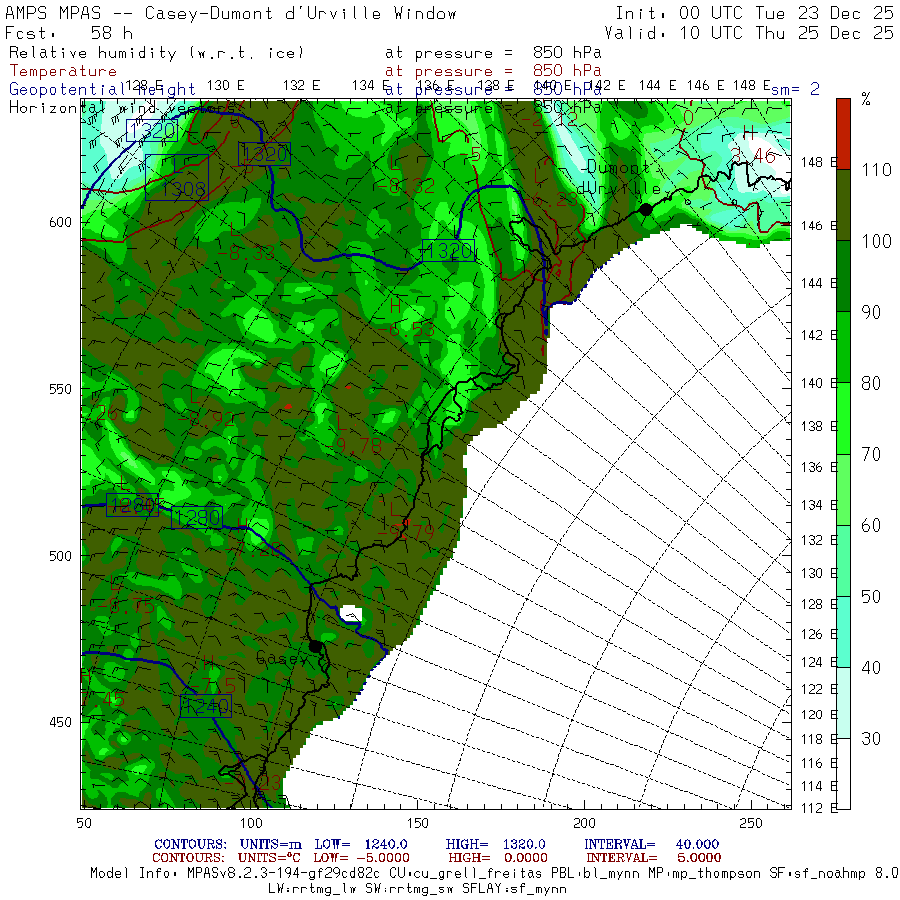This screenshot has width=900, height=900.
Task: Click the blue Geopotential height legend label
Action: click(x=102, y=90)
